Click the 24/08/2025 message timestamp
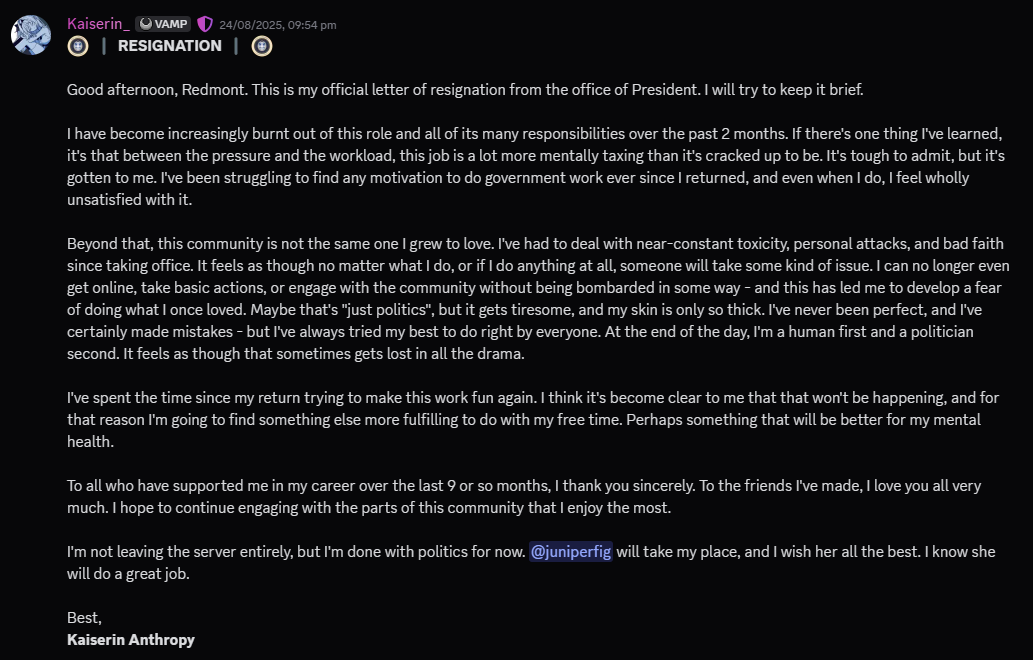Viewport: 1033px width, 660px height. tap(277, 25)
